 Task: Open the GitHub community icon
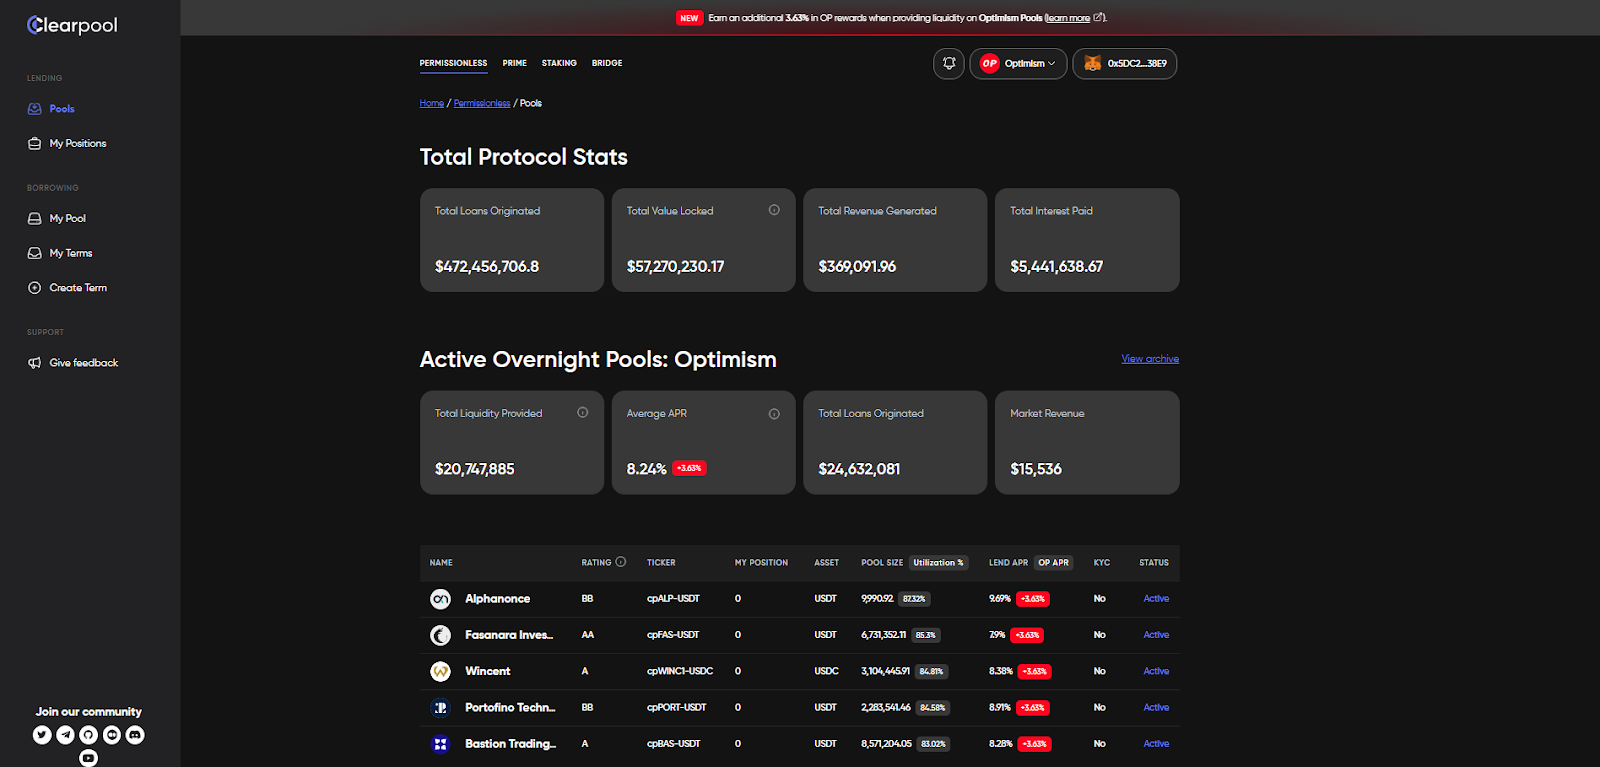click(88, 735)
